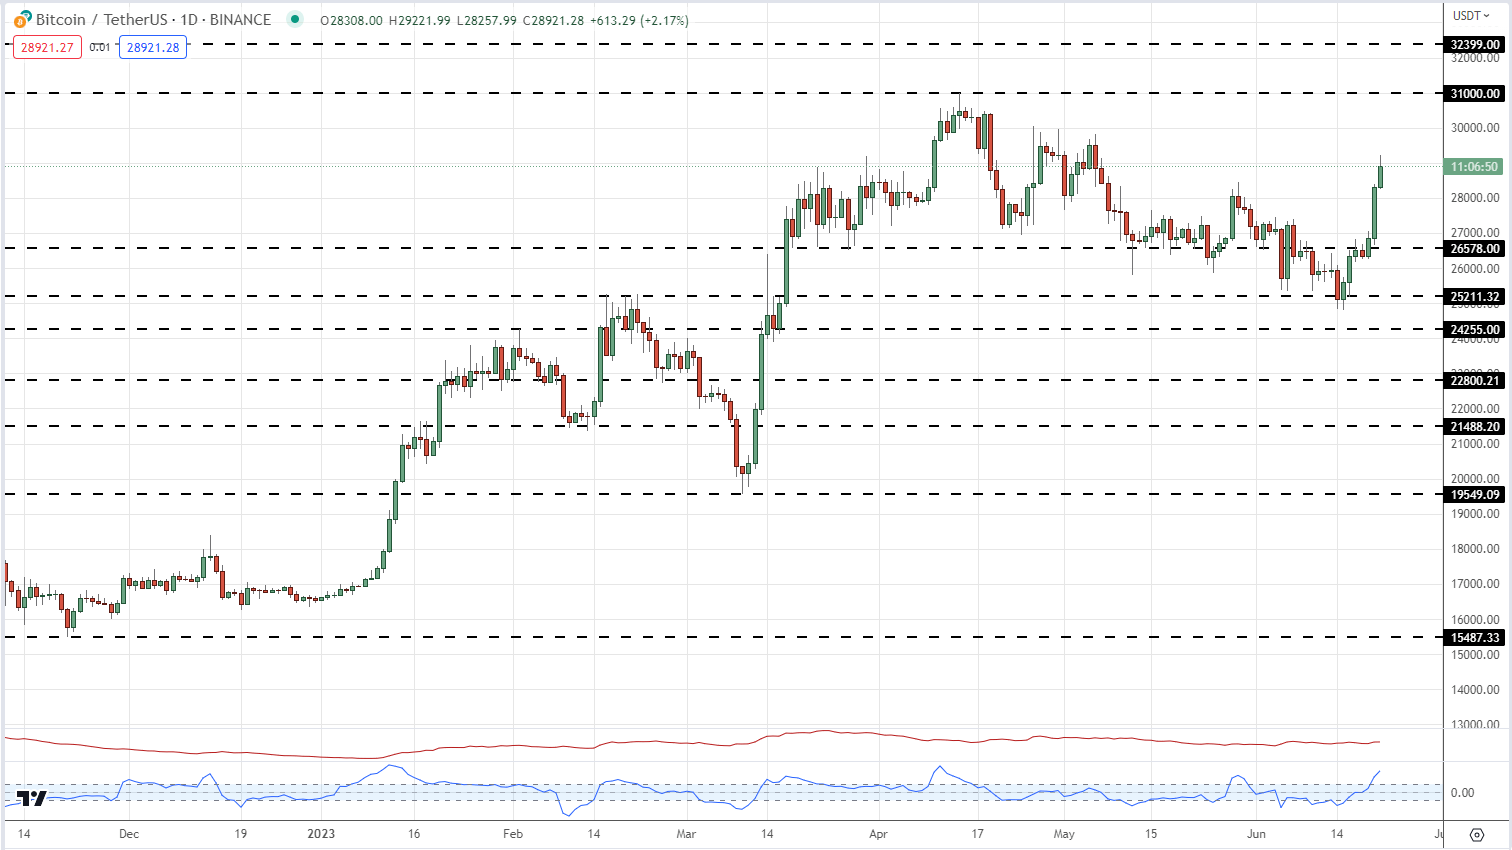Image resolution: width=1512 pixels, height=850 pixels.
Task: Click the Bitcoin logo icon beside the symbol name
Action: [x=22, y=20]
